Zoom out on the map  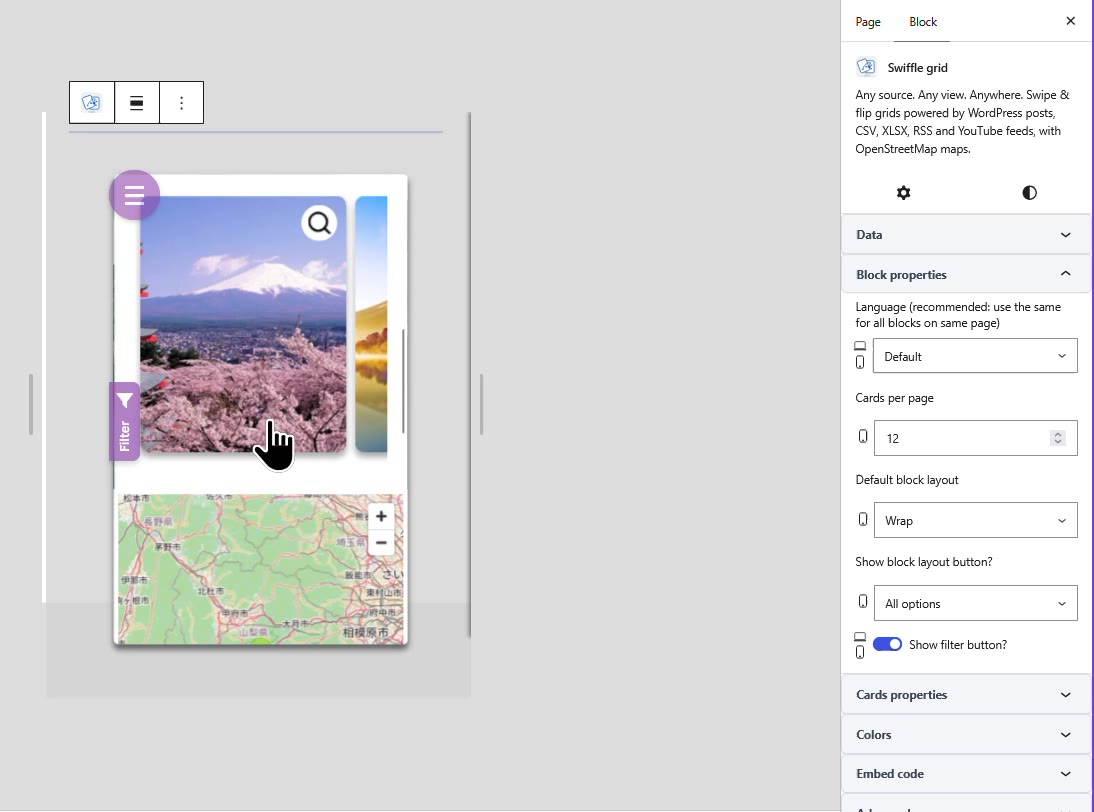381,543
